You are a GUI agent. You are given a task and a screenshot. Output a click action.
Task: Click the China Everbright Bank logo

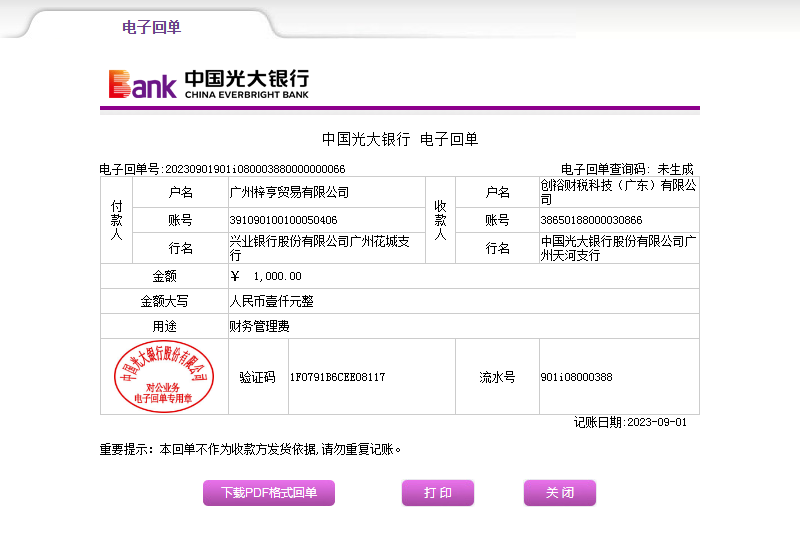tap(208, 84)
